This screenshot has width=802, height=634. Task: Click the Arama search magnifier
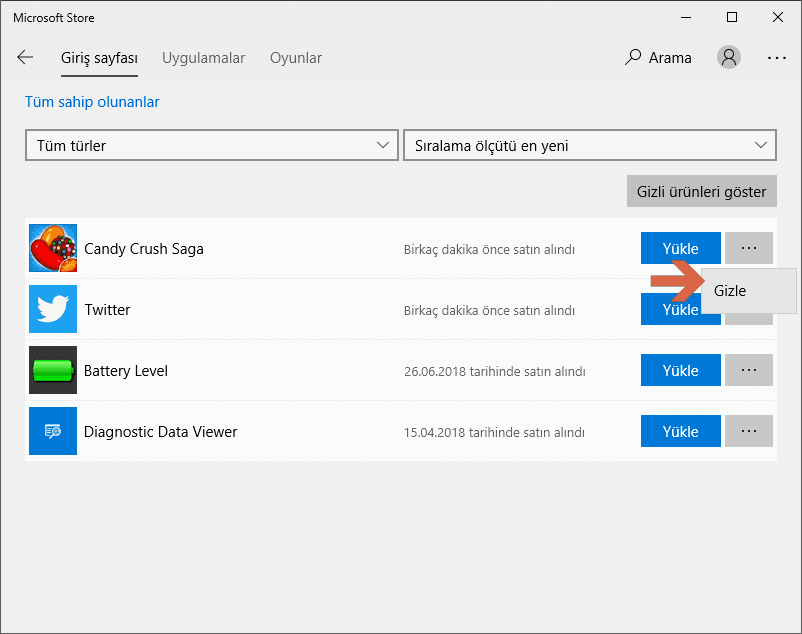pos(633,57)
